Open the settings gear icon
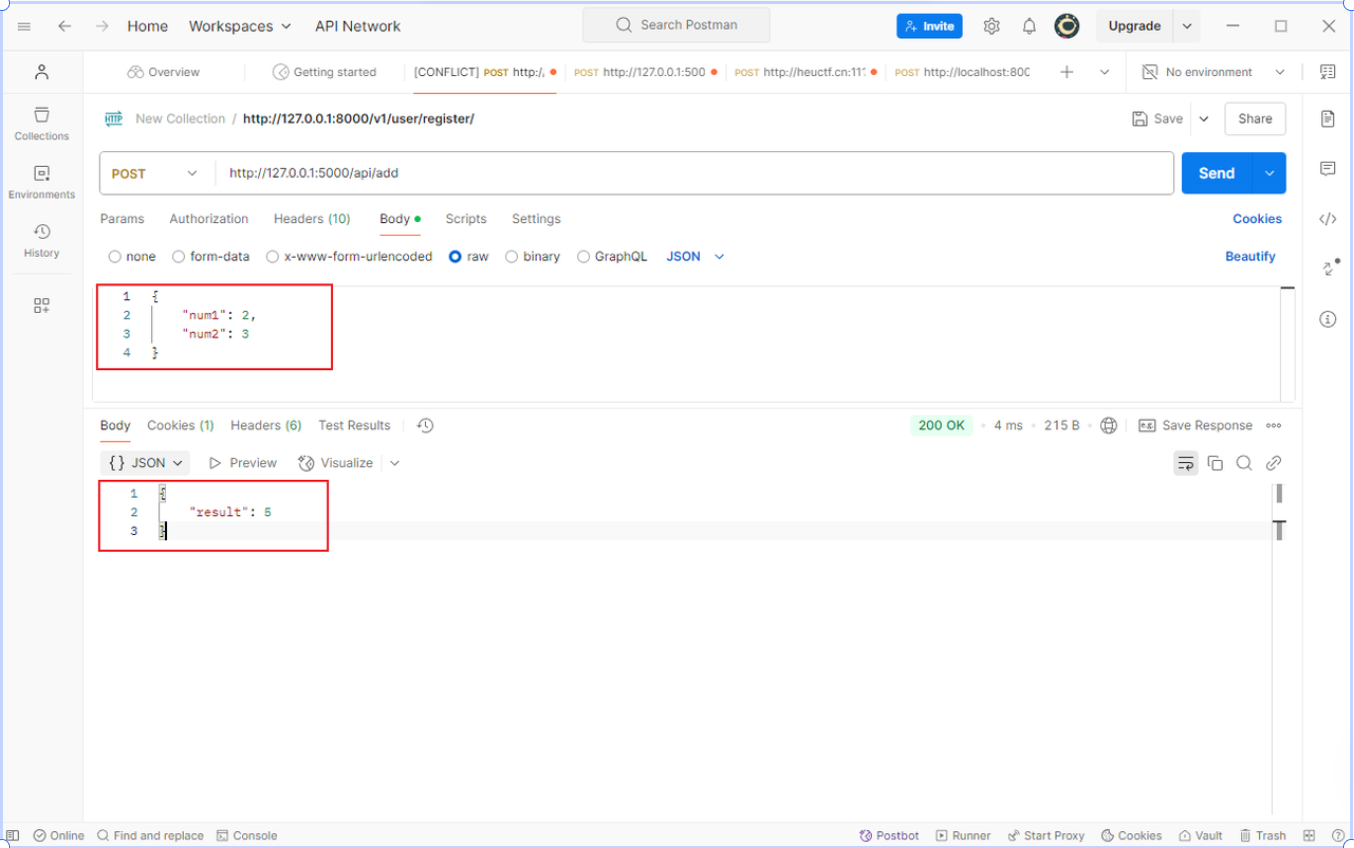 [x=991, y=26]
